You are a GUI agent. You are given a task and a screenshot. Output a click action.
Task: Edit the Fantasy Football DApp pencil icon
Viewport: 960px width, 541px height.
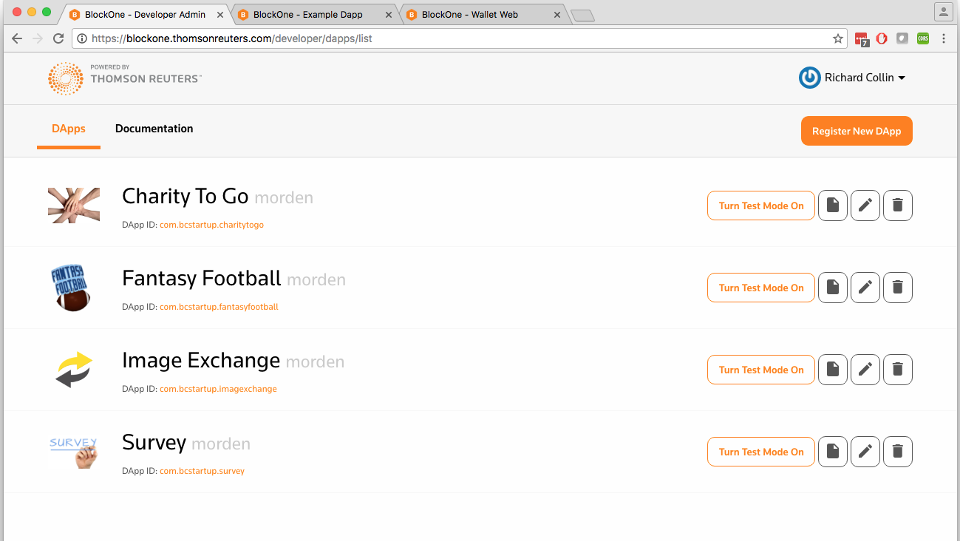[x=865, y=288]
